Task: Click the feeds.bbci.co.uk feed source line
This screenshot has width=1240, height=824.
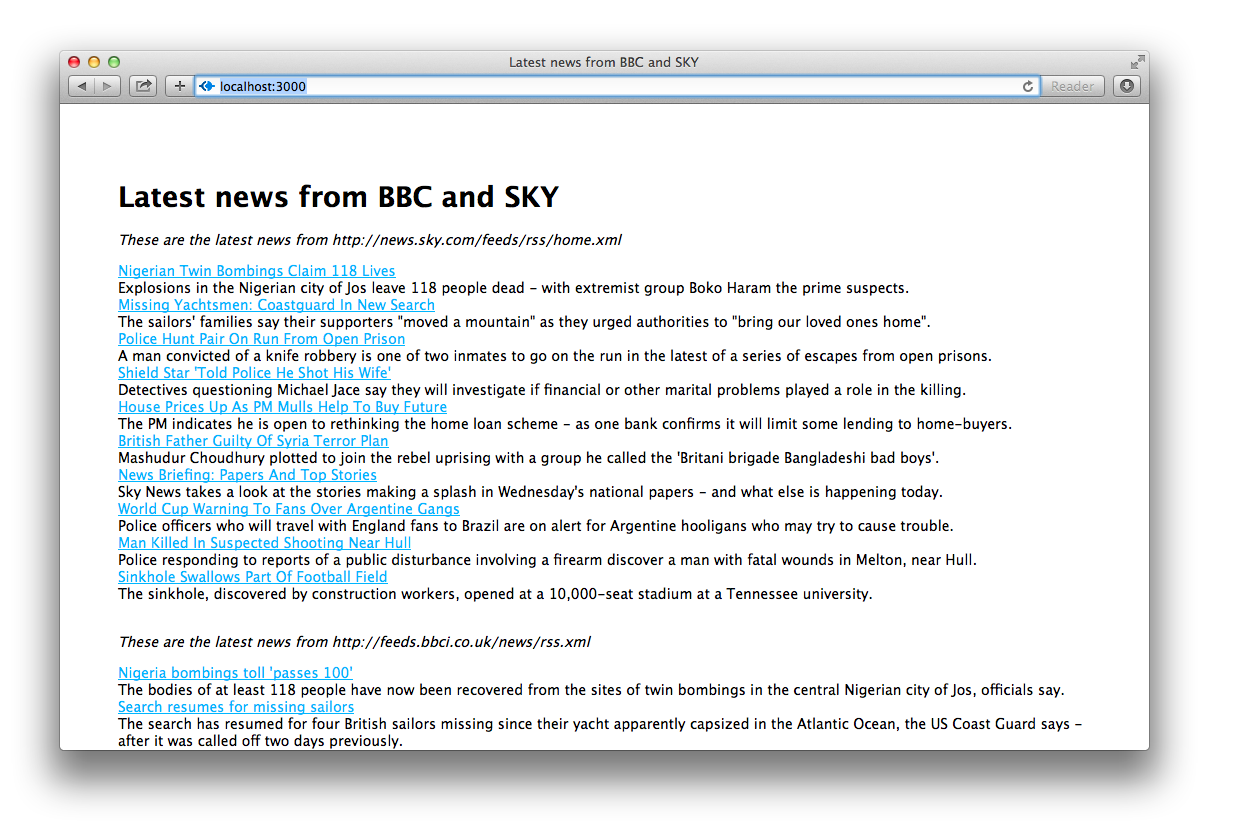Action: 355,642
